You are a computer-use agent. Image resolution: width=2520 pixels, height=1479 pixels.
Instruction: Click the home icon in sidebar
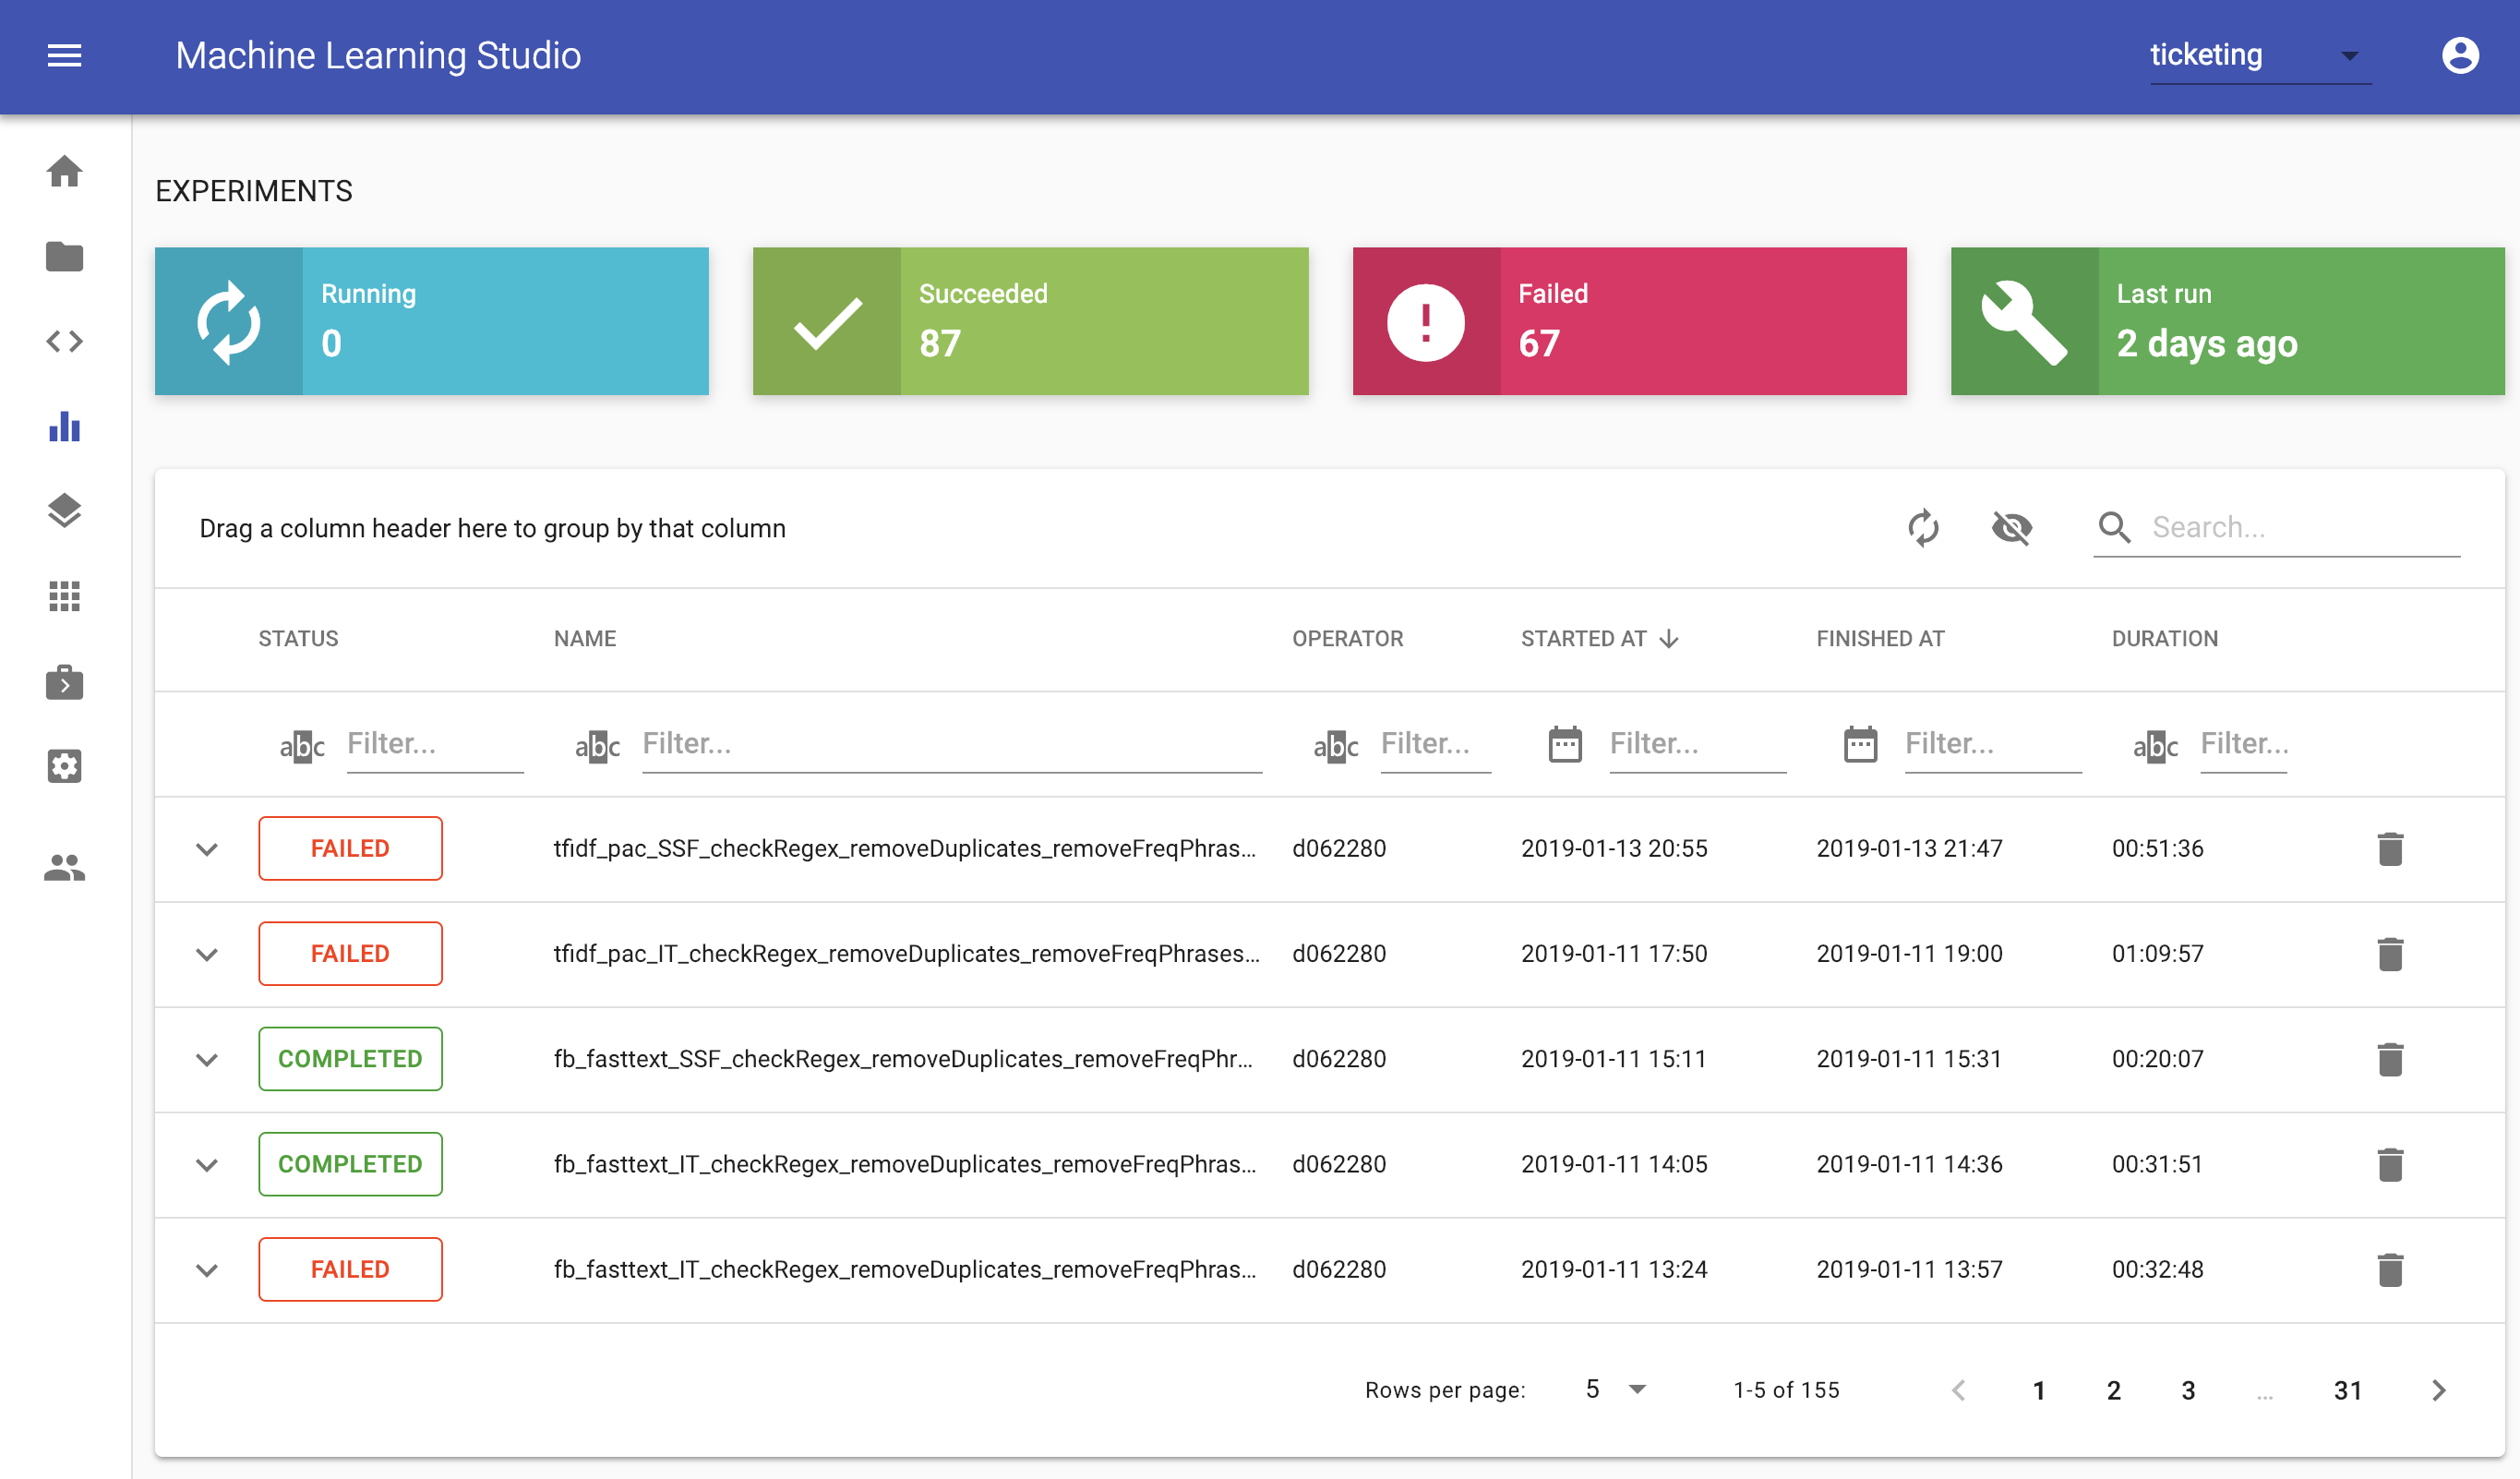(64, 171)
